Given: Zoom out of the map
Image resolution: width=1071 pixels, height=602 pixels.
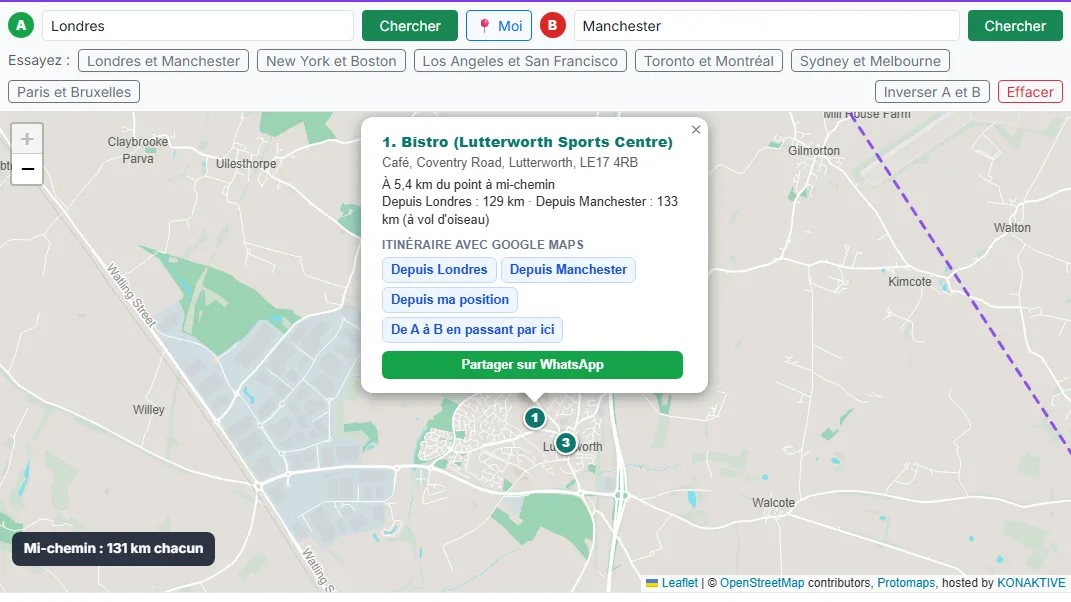Looking at the screenshot, I should (27, 169).
